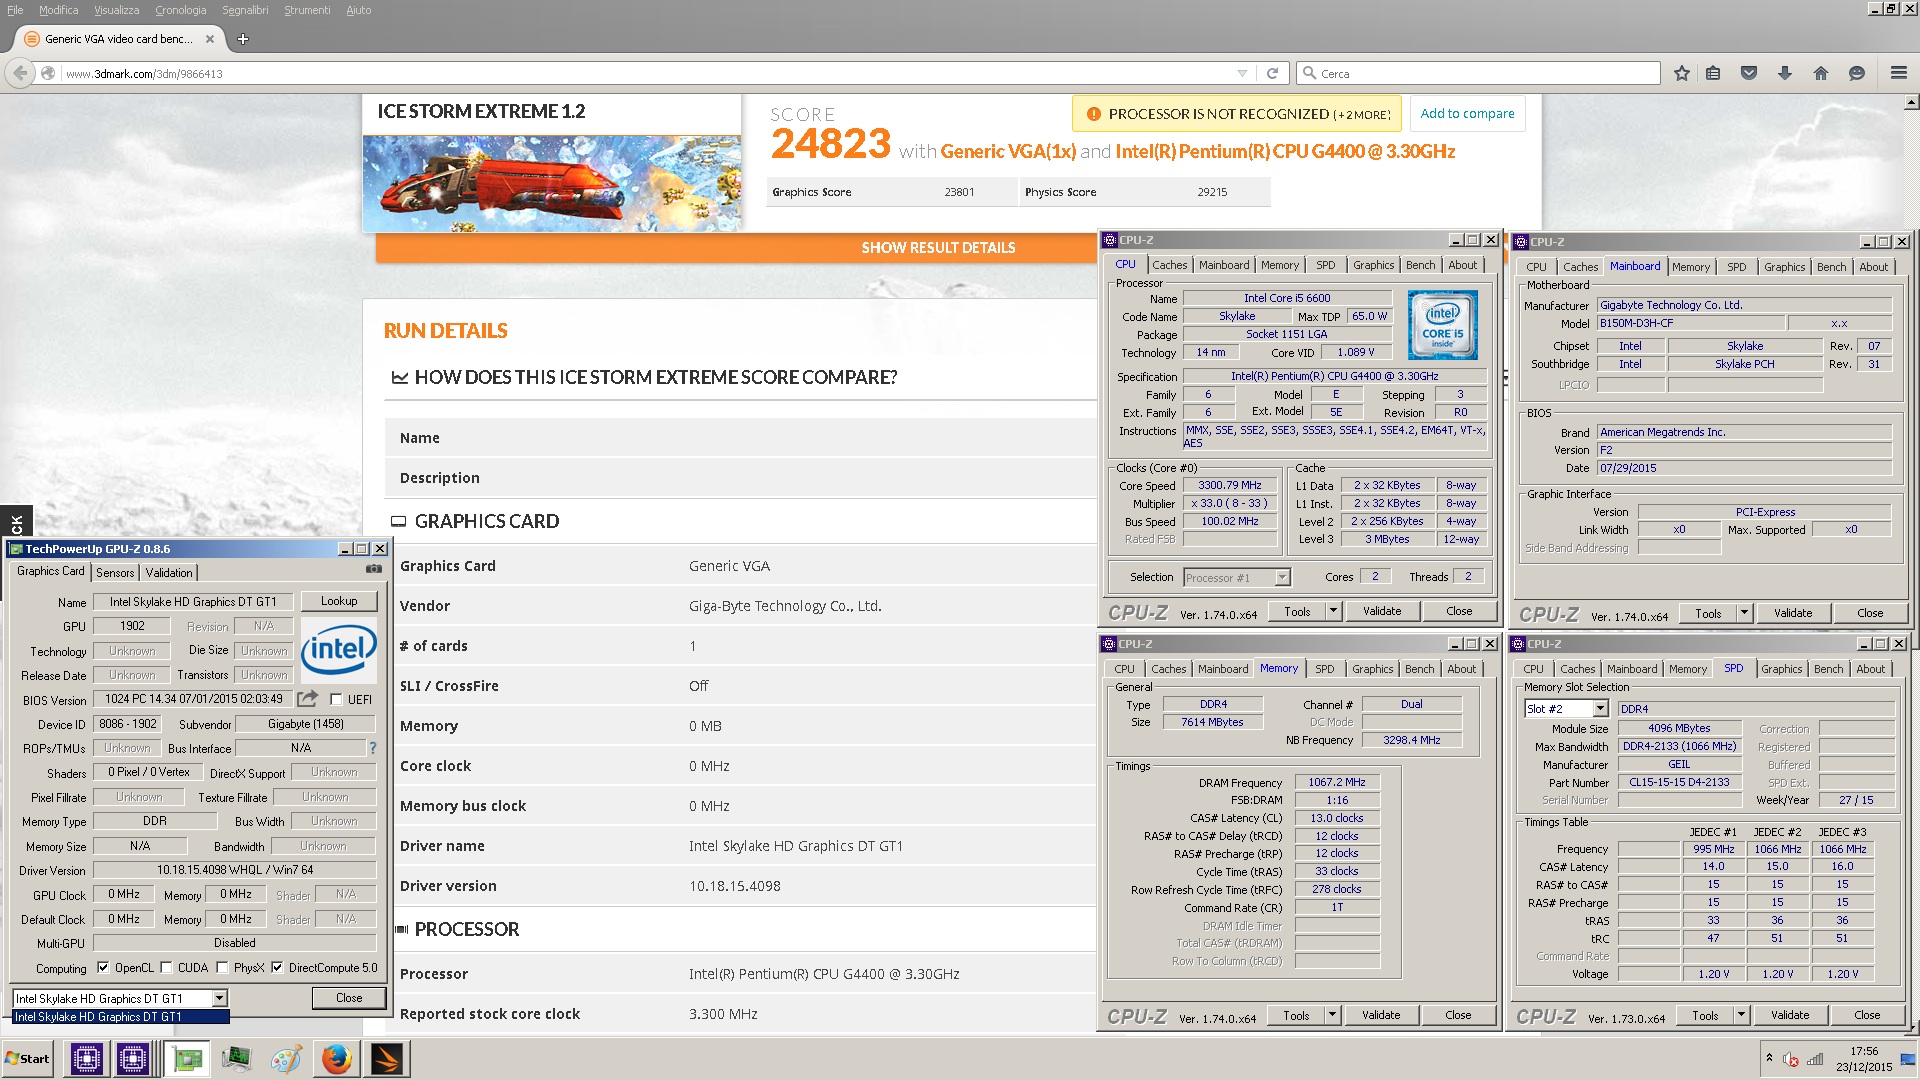Open the Processor #1 selection dropdown
The width and height of the screenshot is (1920, 1080).
click(1282, 577)
